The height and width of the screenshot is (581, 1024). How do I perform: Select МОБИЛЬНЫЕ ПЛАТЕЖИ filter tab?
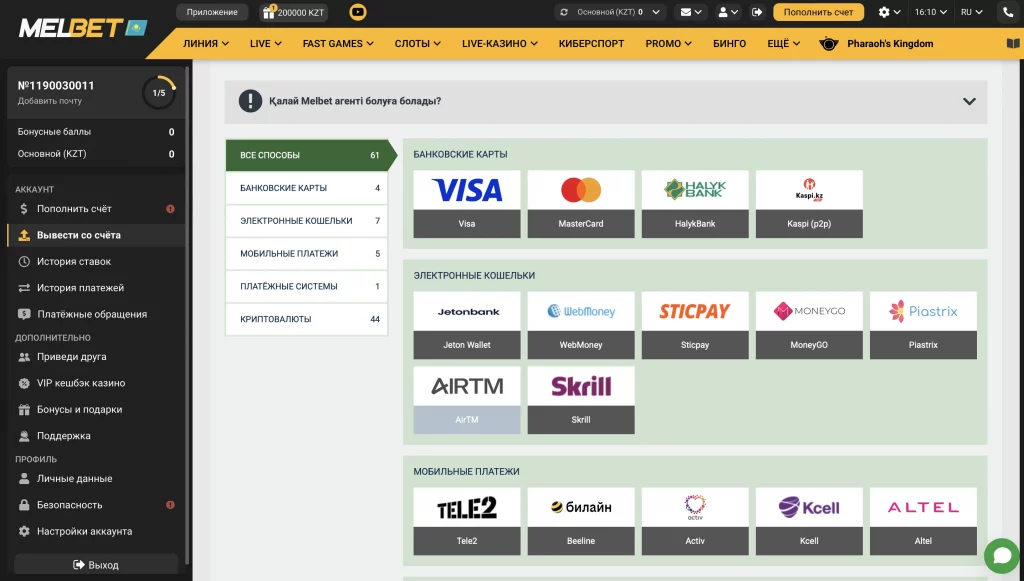click(306, 253)
